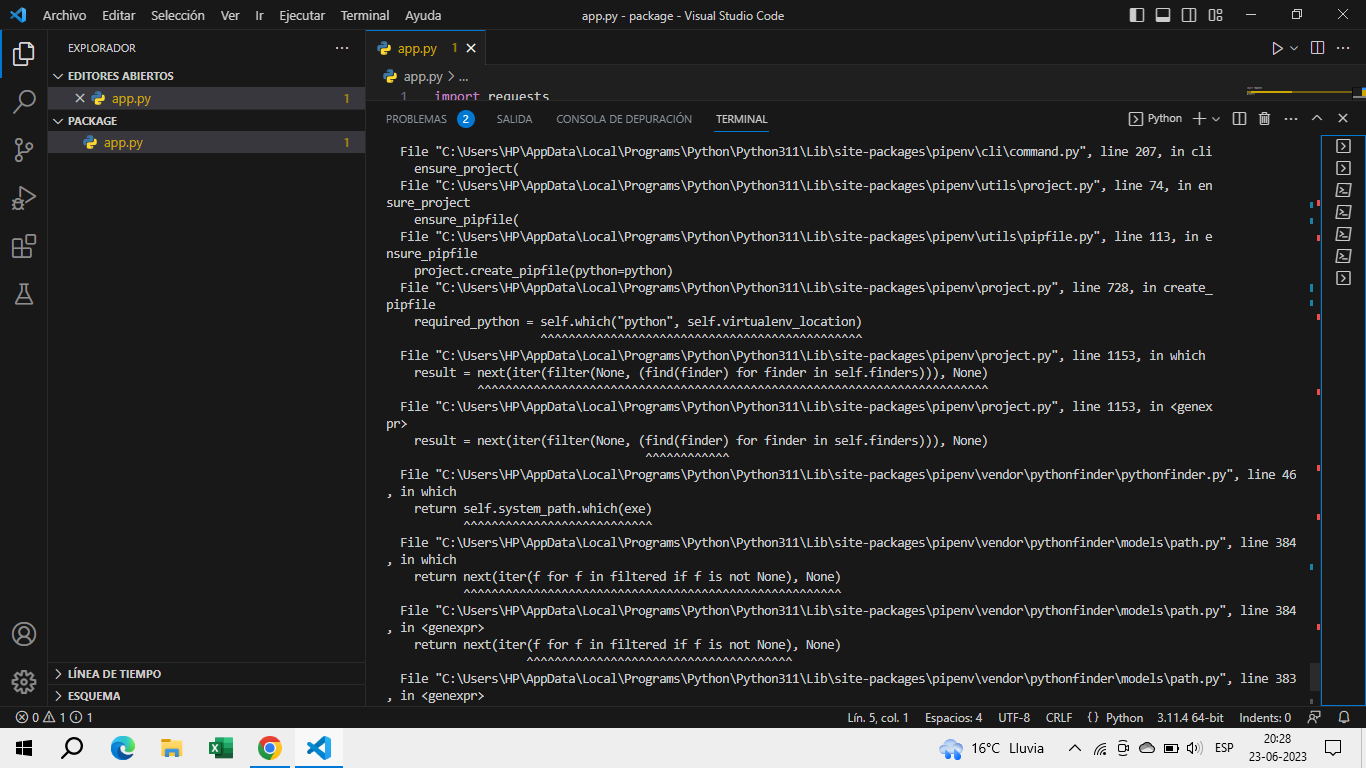Screen dimensions: 1366x768
Task: Open the breadcrumb ellipsis after app.py
Action: point(463,76)
